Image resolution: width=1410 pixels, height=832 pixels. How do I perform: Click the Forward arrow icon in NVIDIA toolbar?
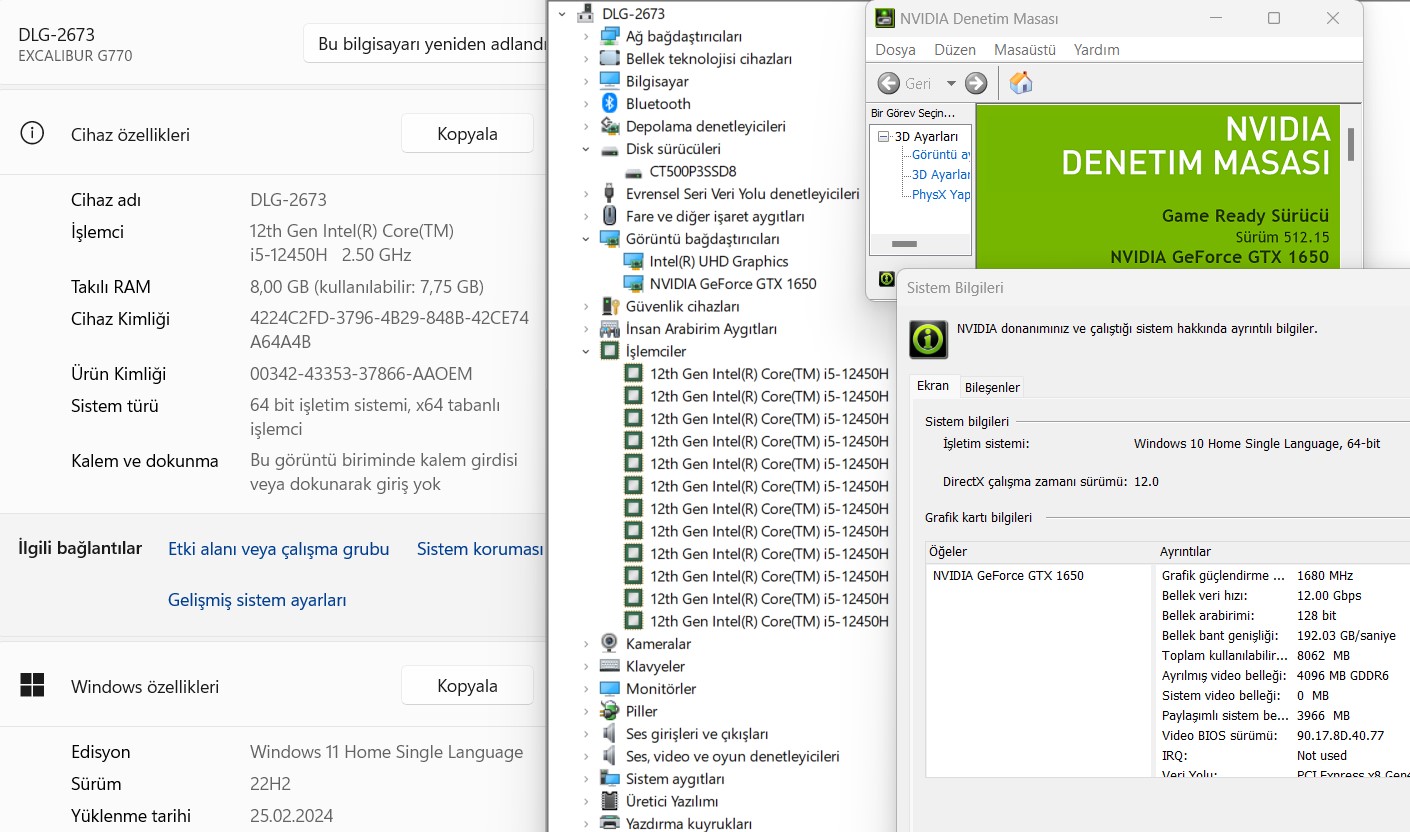click(x=976, y=83)
